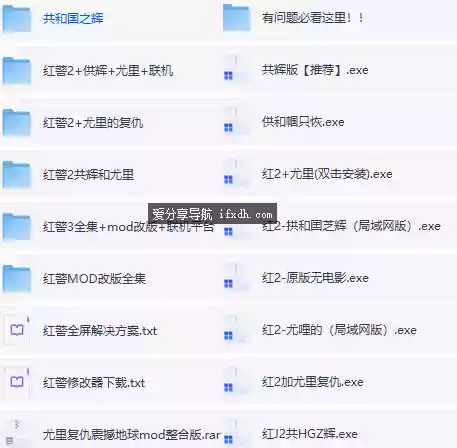Open folder icon for 有问题必看这里
This screenshot has height=448, width=457.
tap(237, 18)
